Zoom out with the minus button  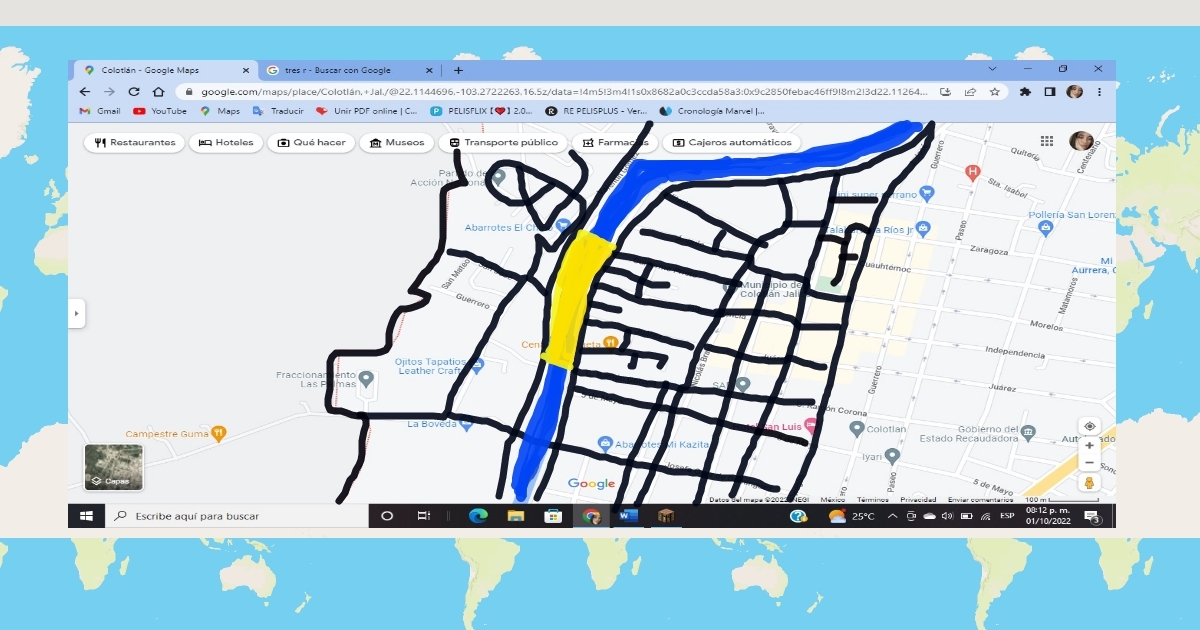tap(1089, 462)
